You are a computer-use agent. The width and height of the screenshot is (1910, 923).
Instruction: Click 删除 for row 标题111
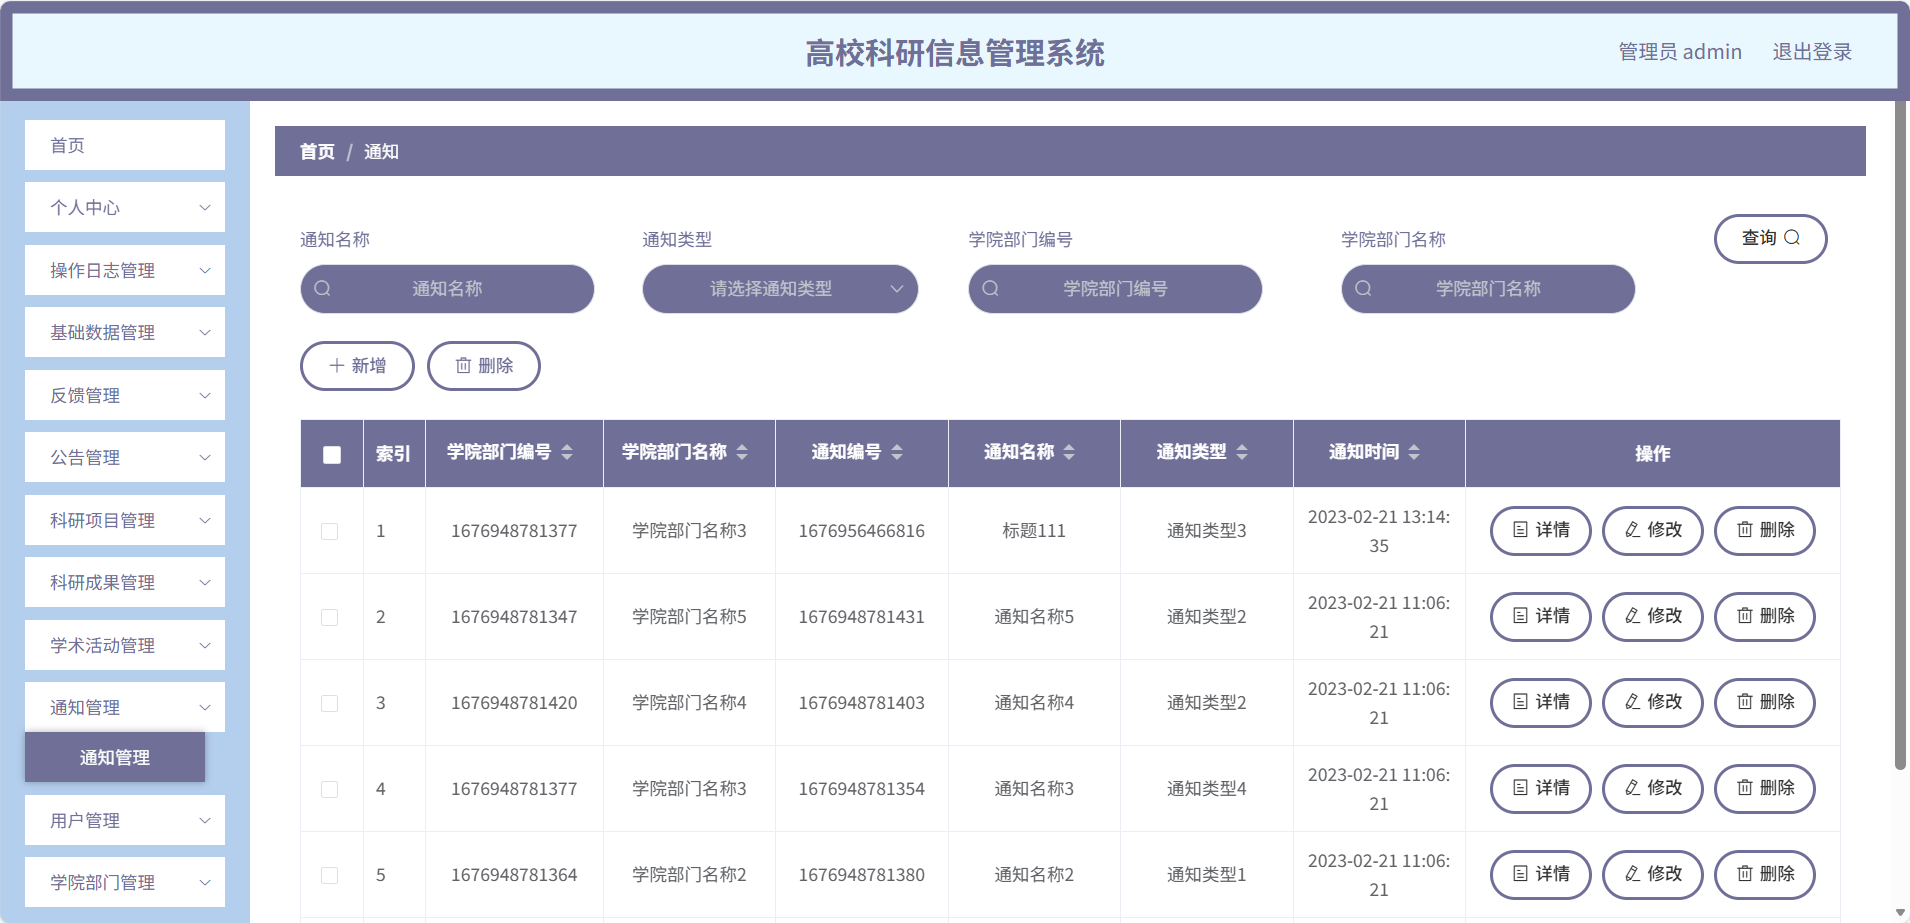1765,530
